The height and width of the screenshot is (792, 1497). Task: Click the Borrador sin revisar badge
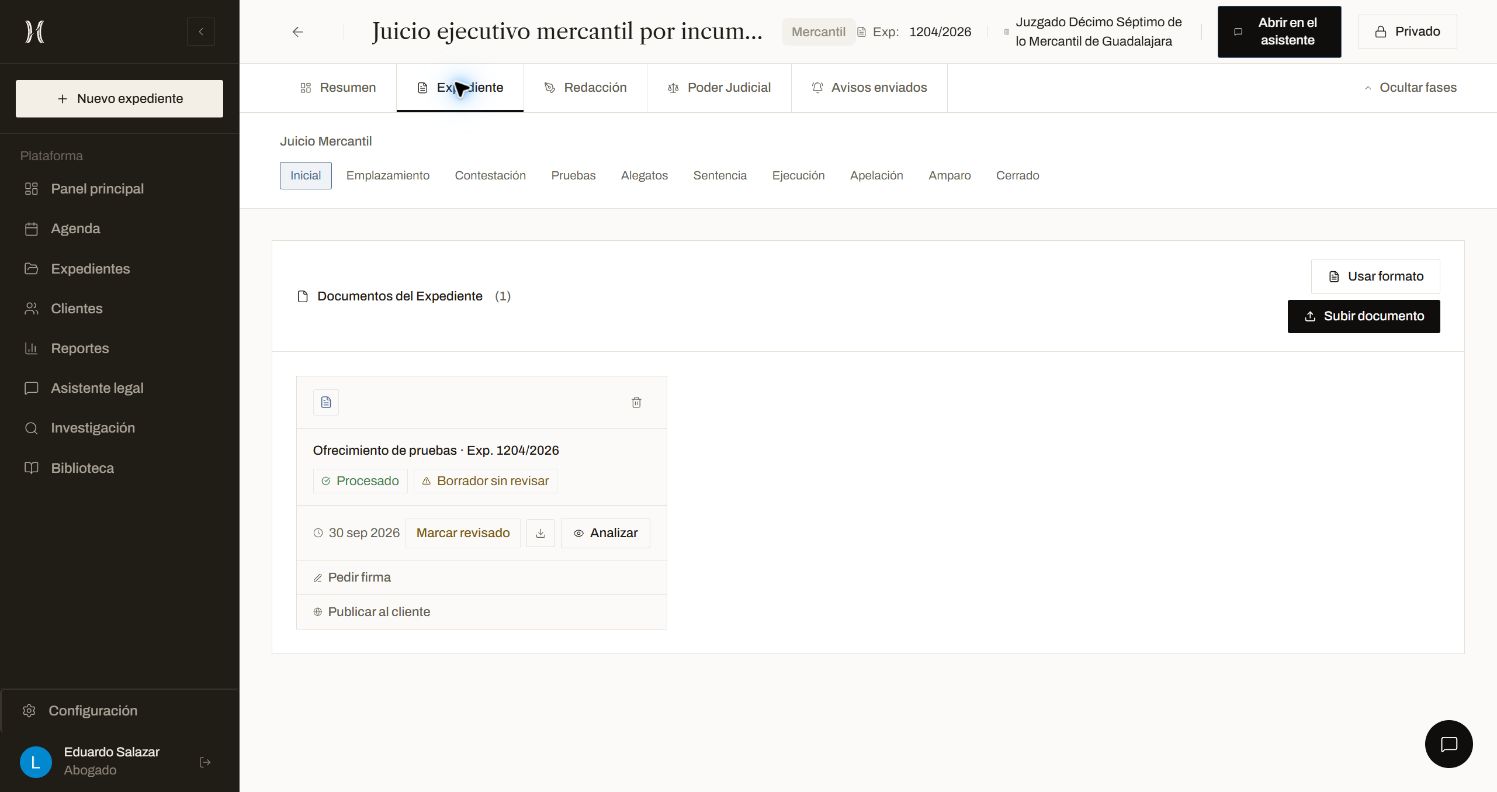[x=486, y=481]
